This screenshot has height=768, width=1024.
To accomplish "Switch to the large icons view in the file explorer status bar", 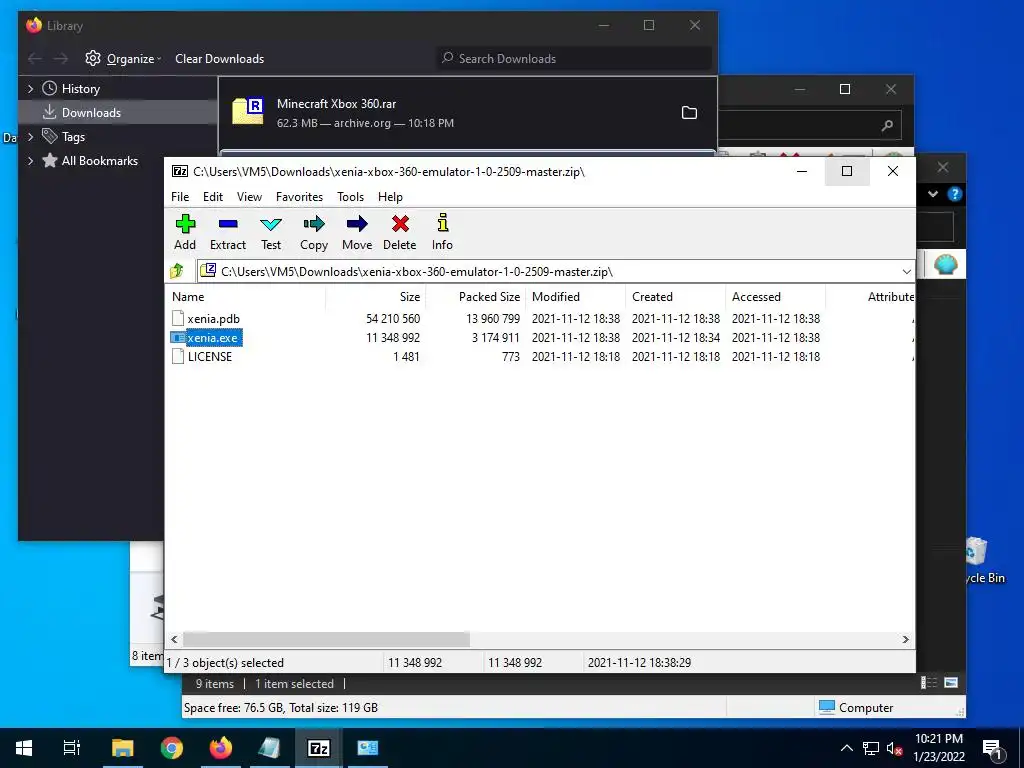I will (952, 683).
